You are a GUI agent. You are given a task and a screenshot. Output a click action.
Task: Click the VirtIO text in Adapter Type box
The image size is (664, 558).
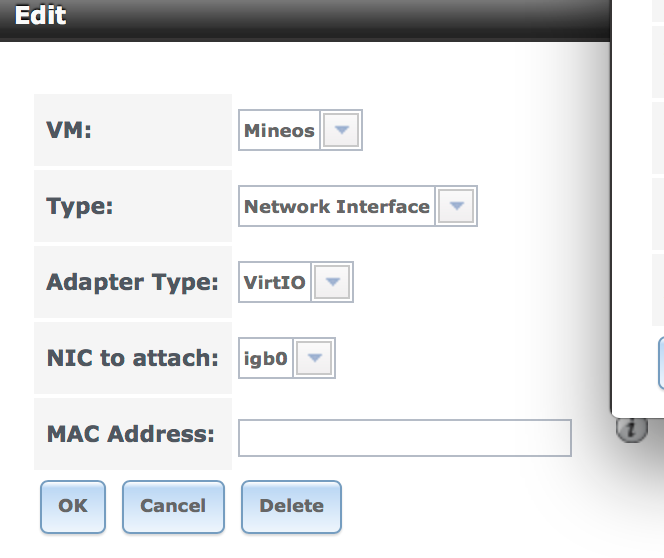274,282
